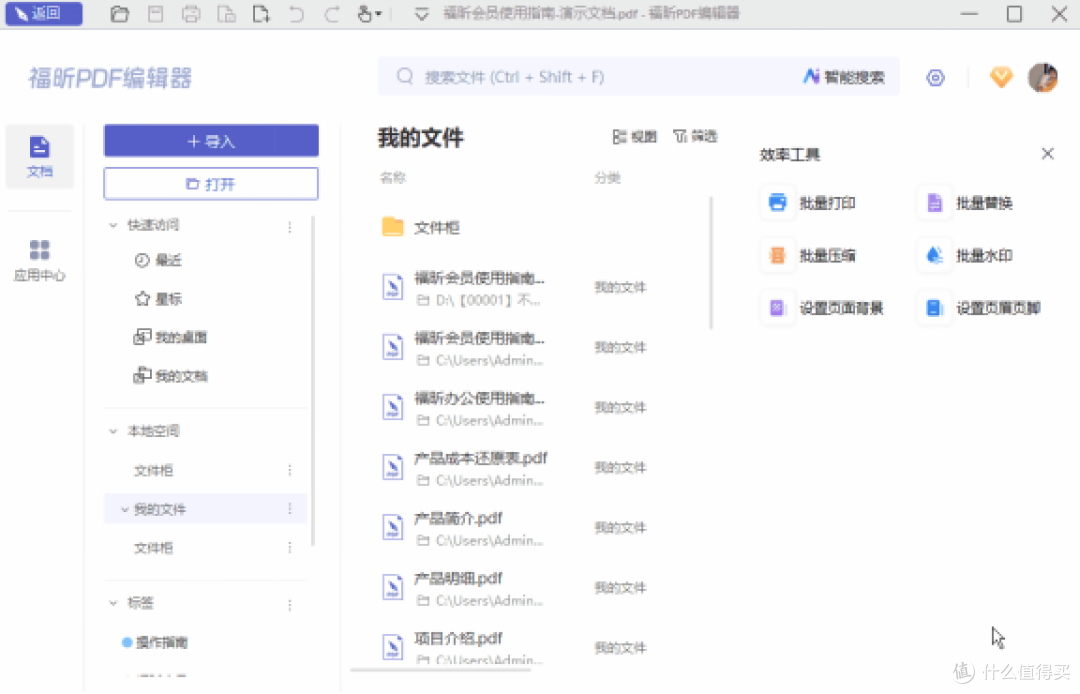
Task: Open the user avatar profile
Action: tap(1043, 77)
